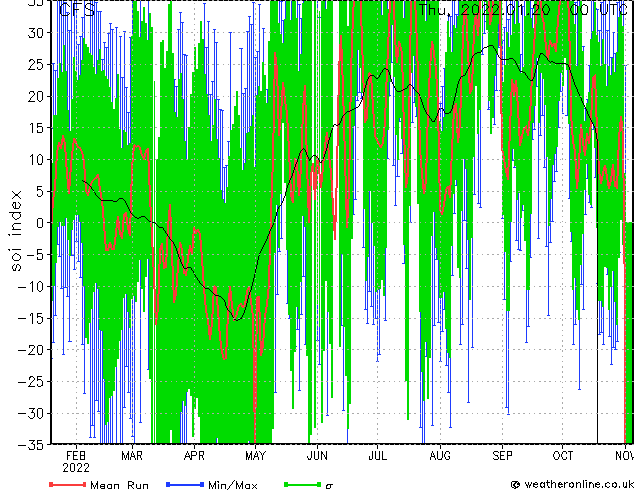
Task: Click the green sigma legend swatch
Action: (303, 484)
